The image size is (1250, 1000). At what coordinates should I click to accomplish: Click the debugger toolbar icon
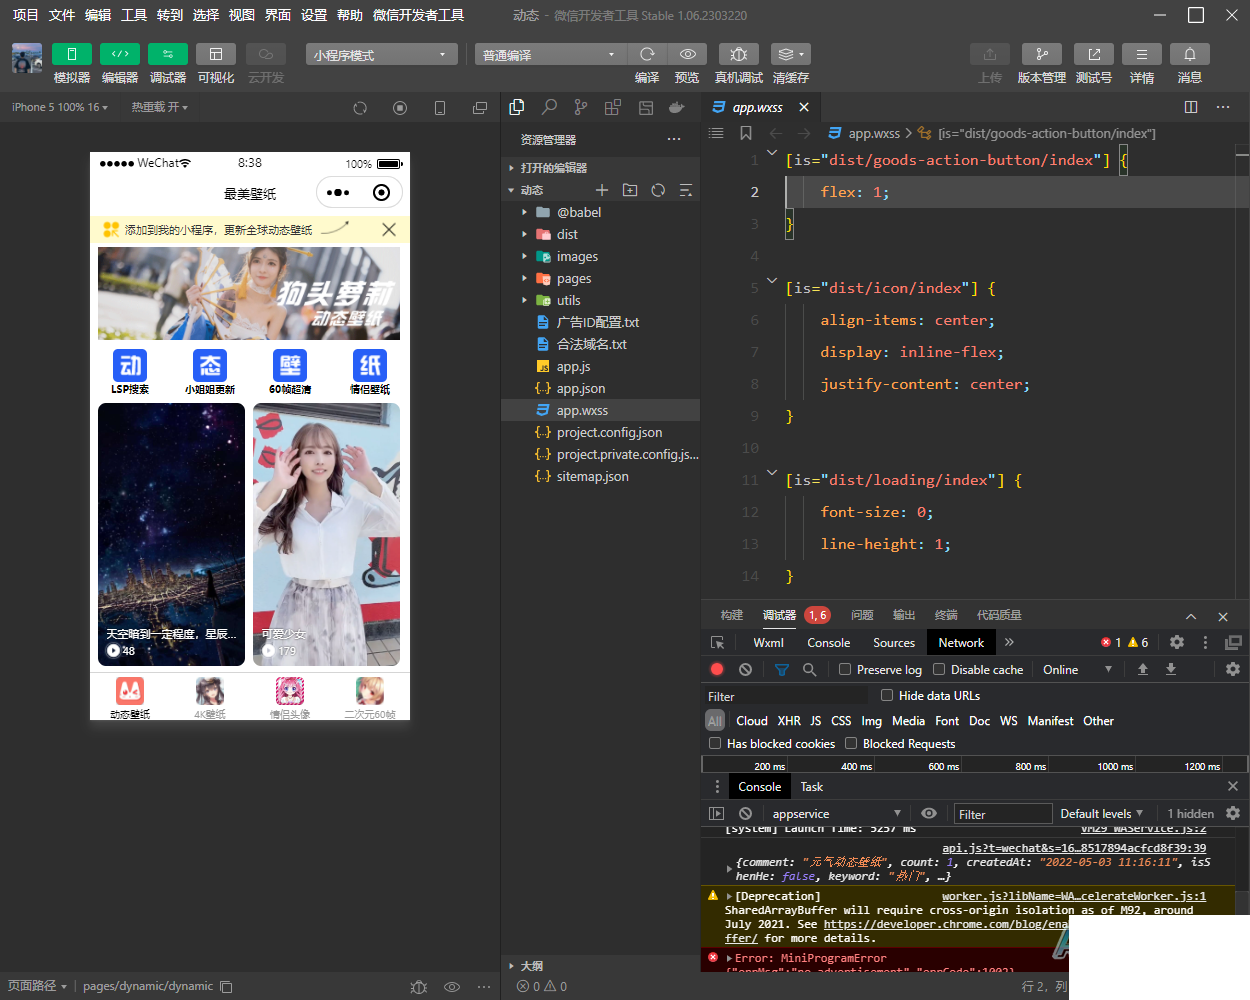tap(167, 54)
